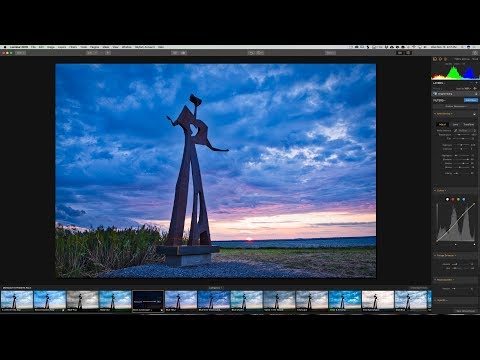Switch to the Adjust tab
The image size is (480, 360).
tap(442, 124)
